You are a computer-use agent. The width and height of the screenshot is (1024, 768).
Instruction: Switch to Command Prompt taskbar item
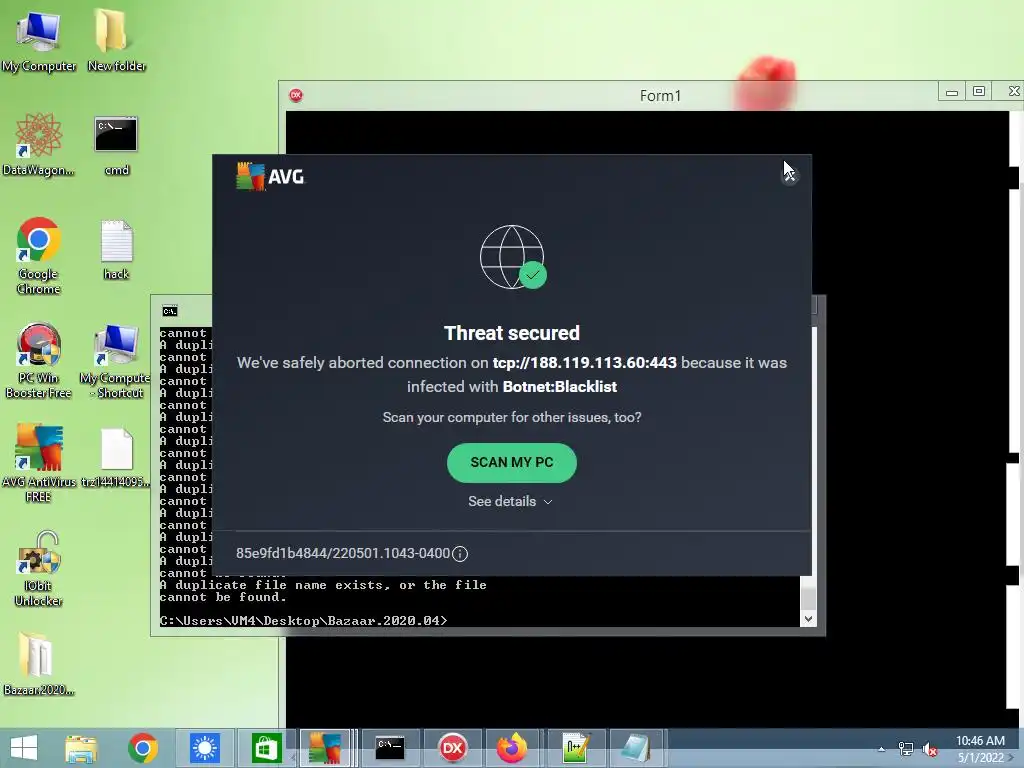coord(390,748)
